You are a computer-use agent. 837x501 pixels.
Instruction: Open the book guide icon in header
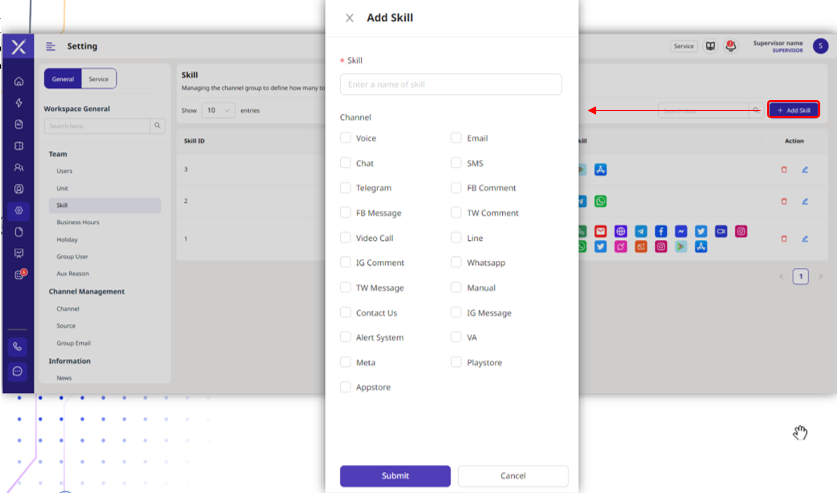point(710,46)
